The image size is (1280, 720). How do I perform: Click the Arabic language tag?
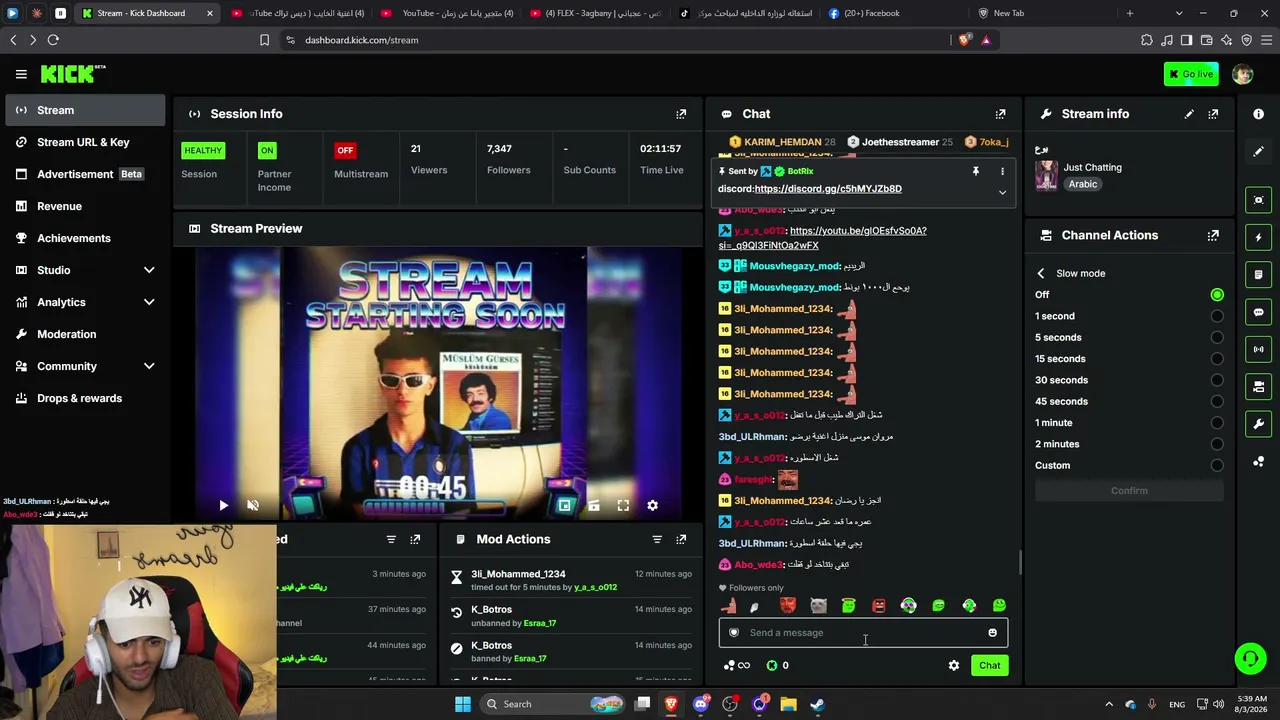pos(1082,185)
